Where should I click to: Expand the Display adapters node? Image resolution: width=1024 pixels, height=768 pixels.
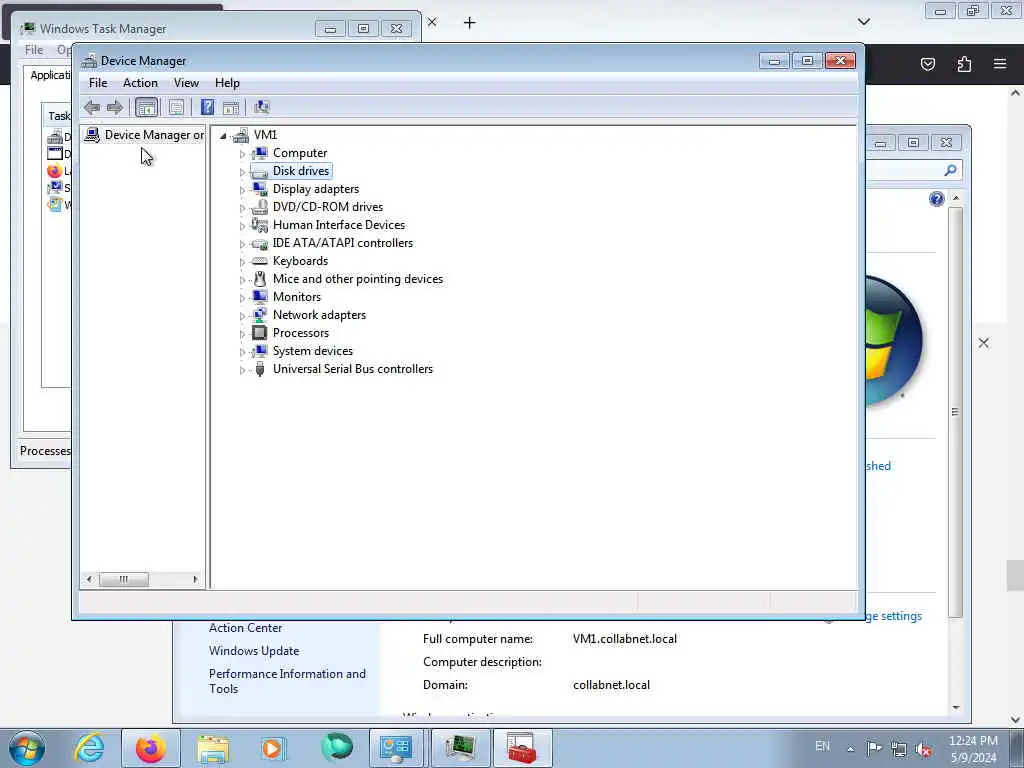pyautogui.click(x=242, y=190)
